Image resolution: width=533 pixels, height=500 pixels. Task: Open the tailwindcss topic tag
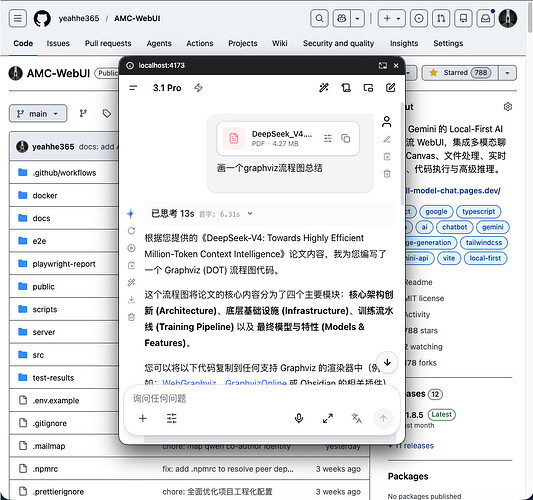[484, 243]
